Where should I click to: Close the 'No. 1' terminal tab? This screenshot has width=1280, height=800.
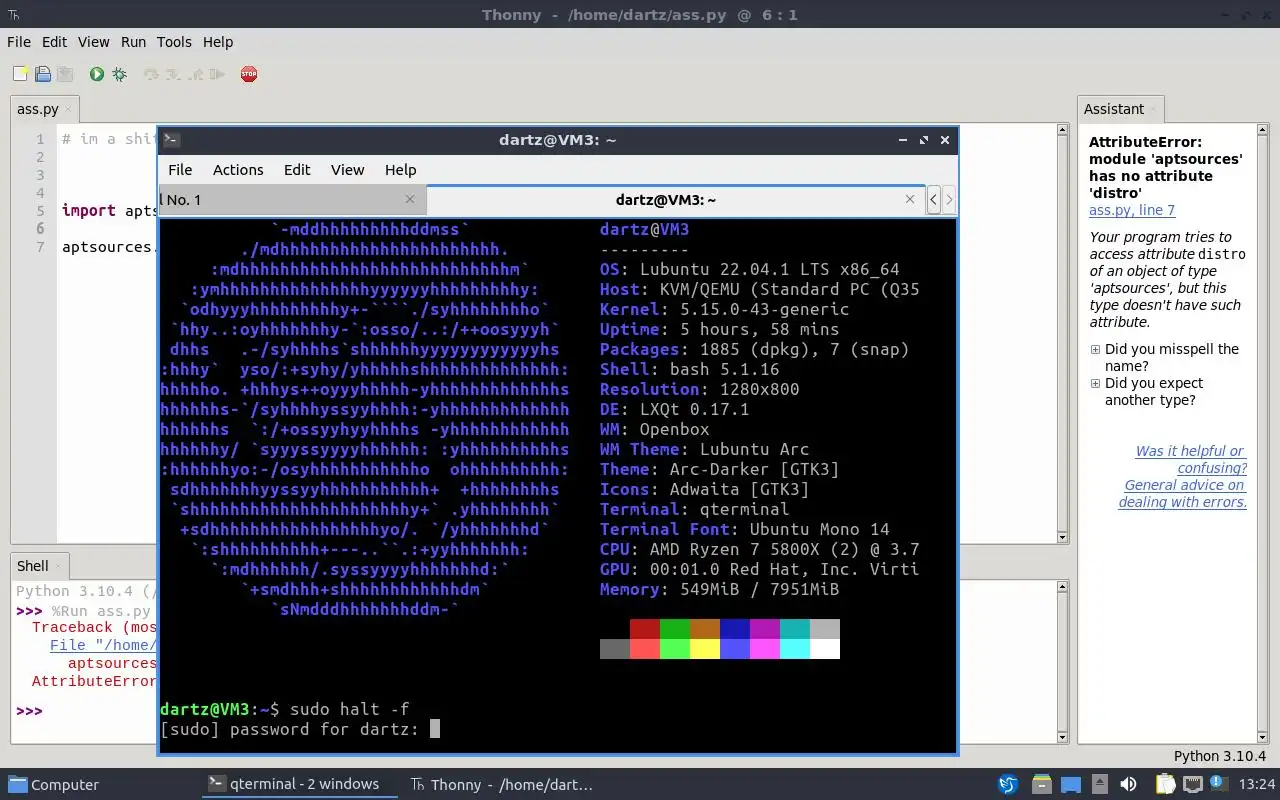[409, 199]
